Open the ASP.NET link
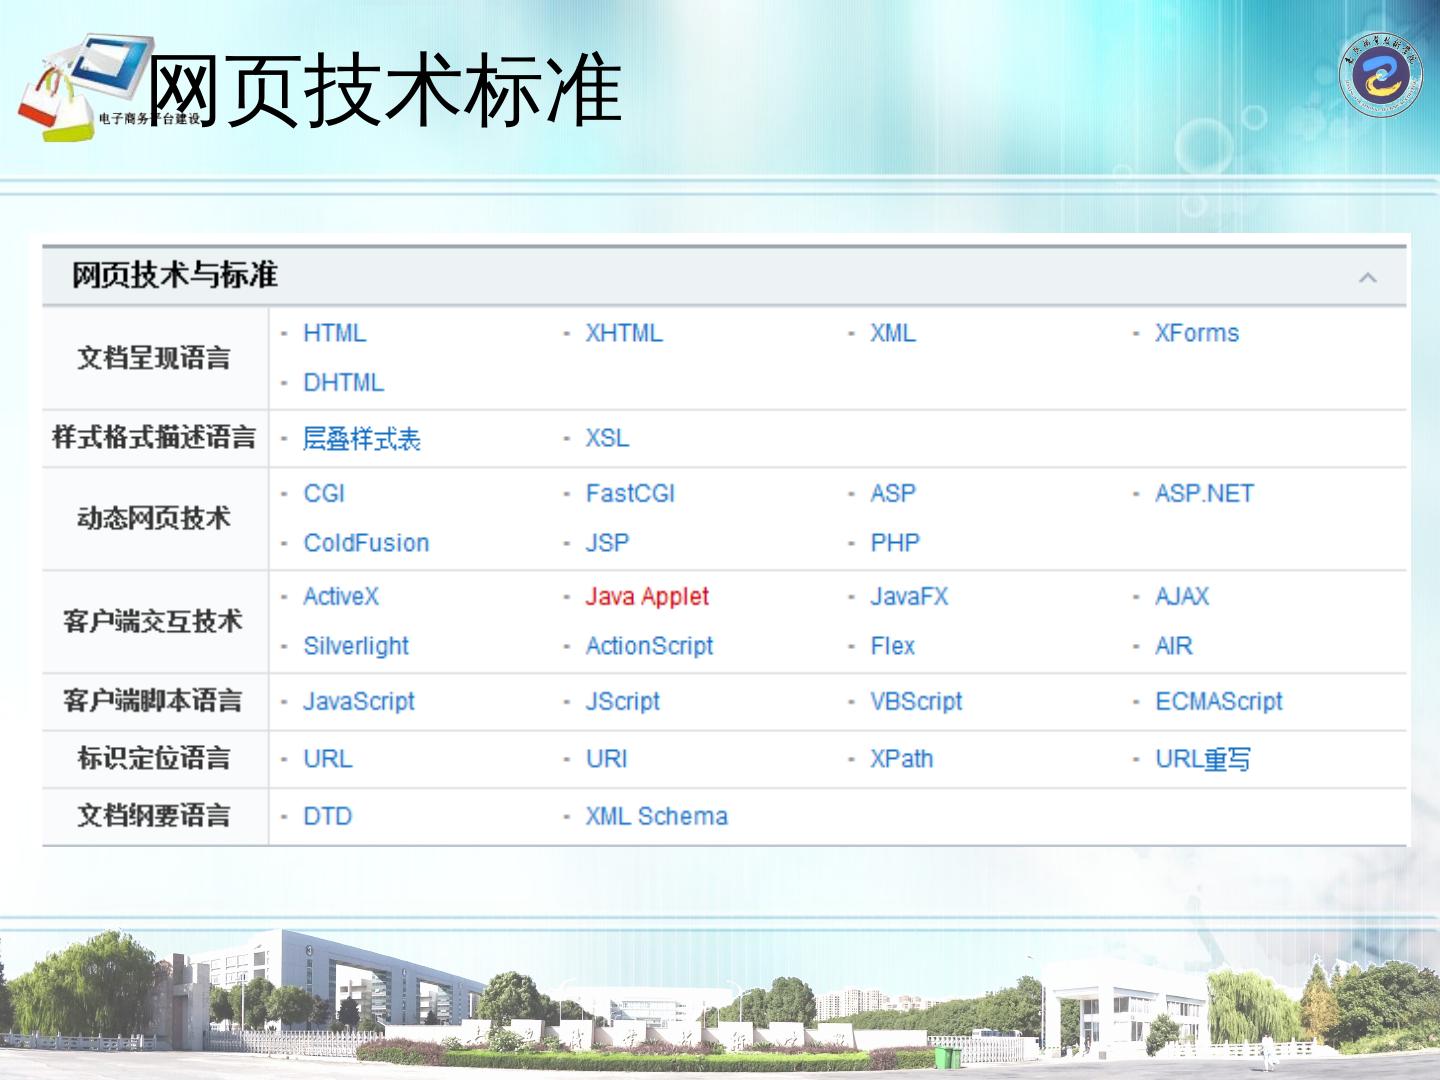 (1204, 493)
